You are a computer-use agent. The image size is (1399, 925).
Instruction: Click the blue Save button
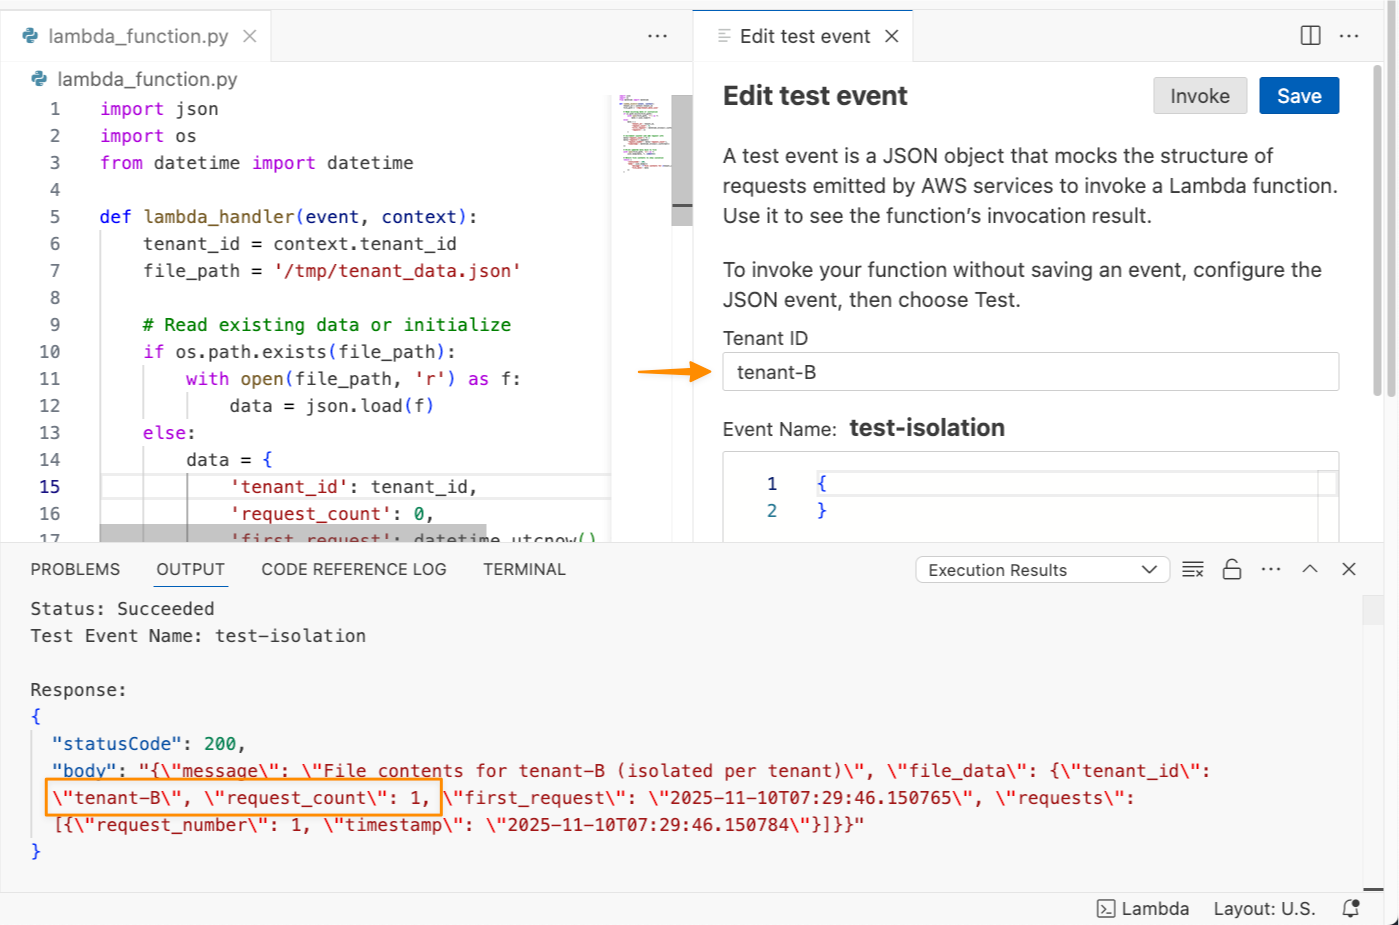click(1298, 96)
